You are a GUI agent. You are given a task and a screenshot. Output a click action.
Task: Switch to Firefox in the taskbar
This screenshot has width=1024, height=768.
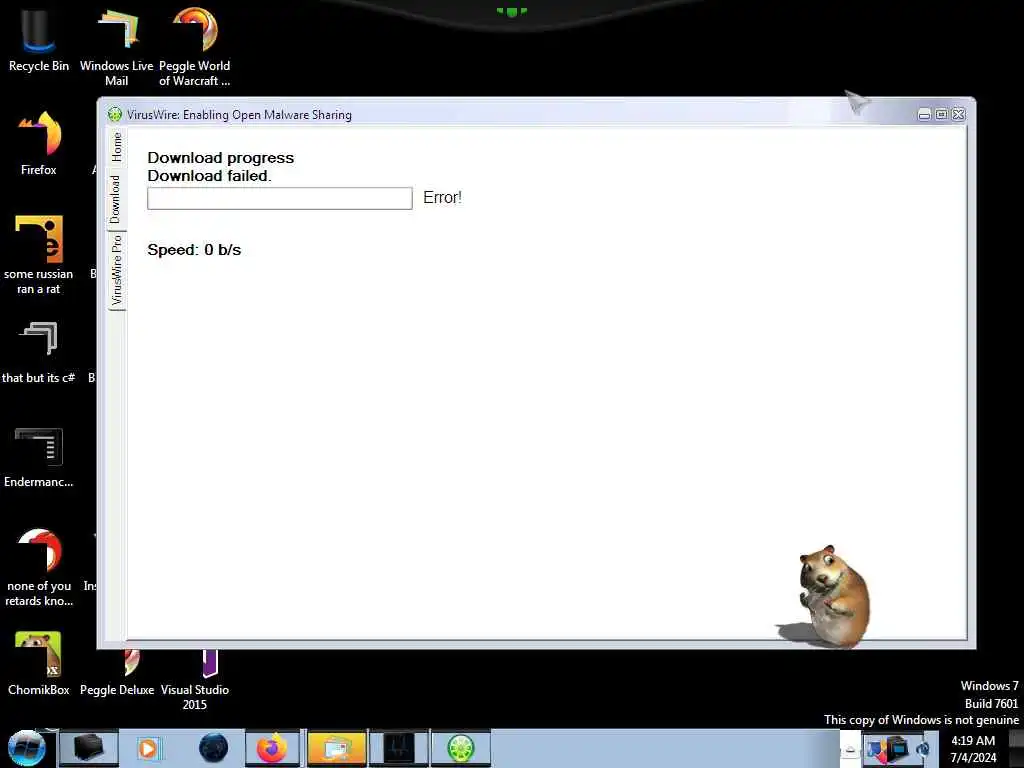[272, 748]
